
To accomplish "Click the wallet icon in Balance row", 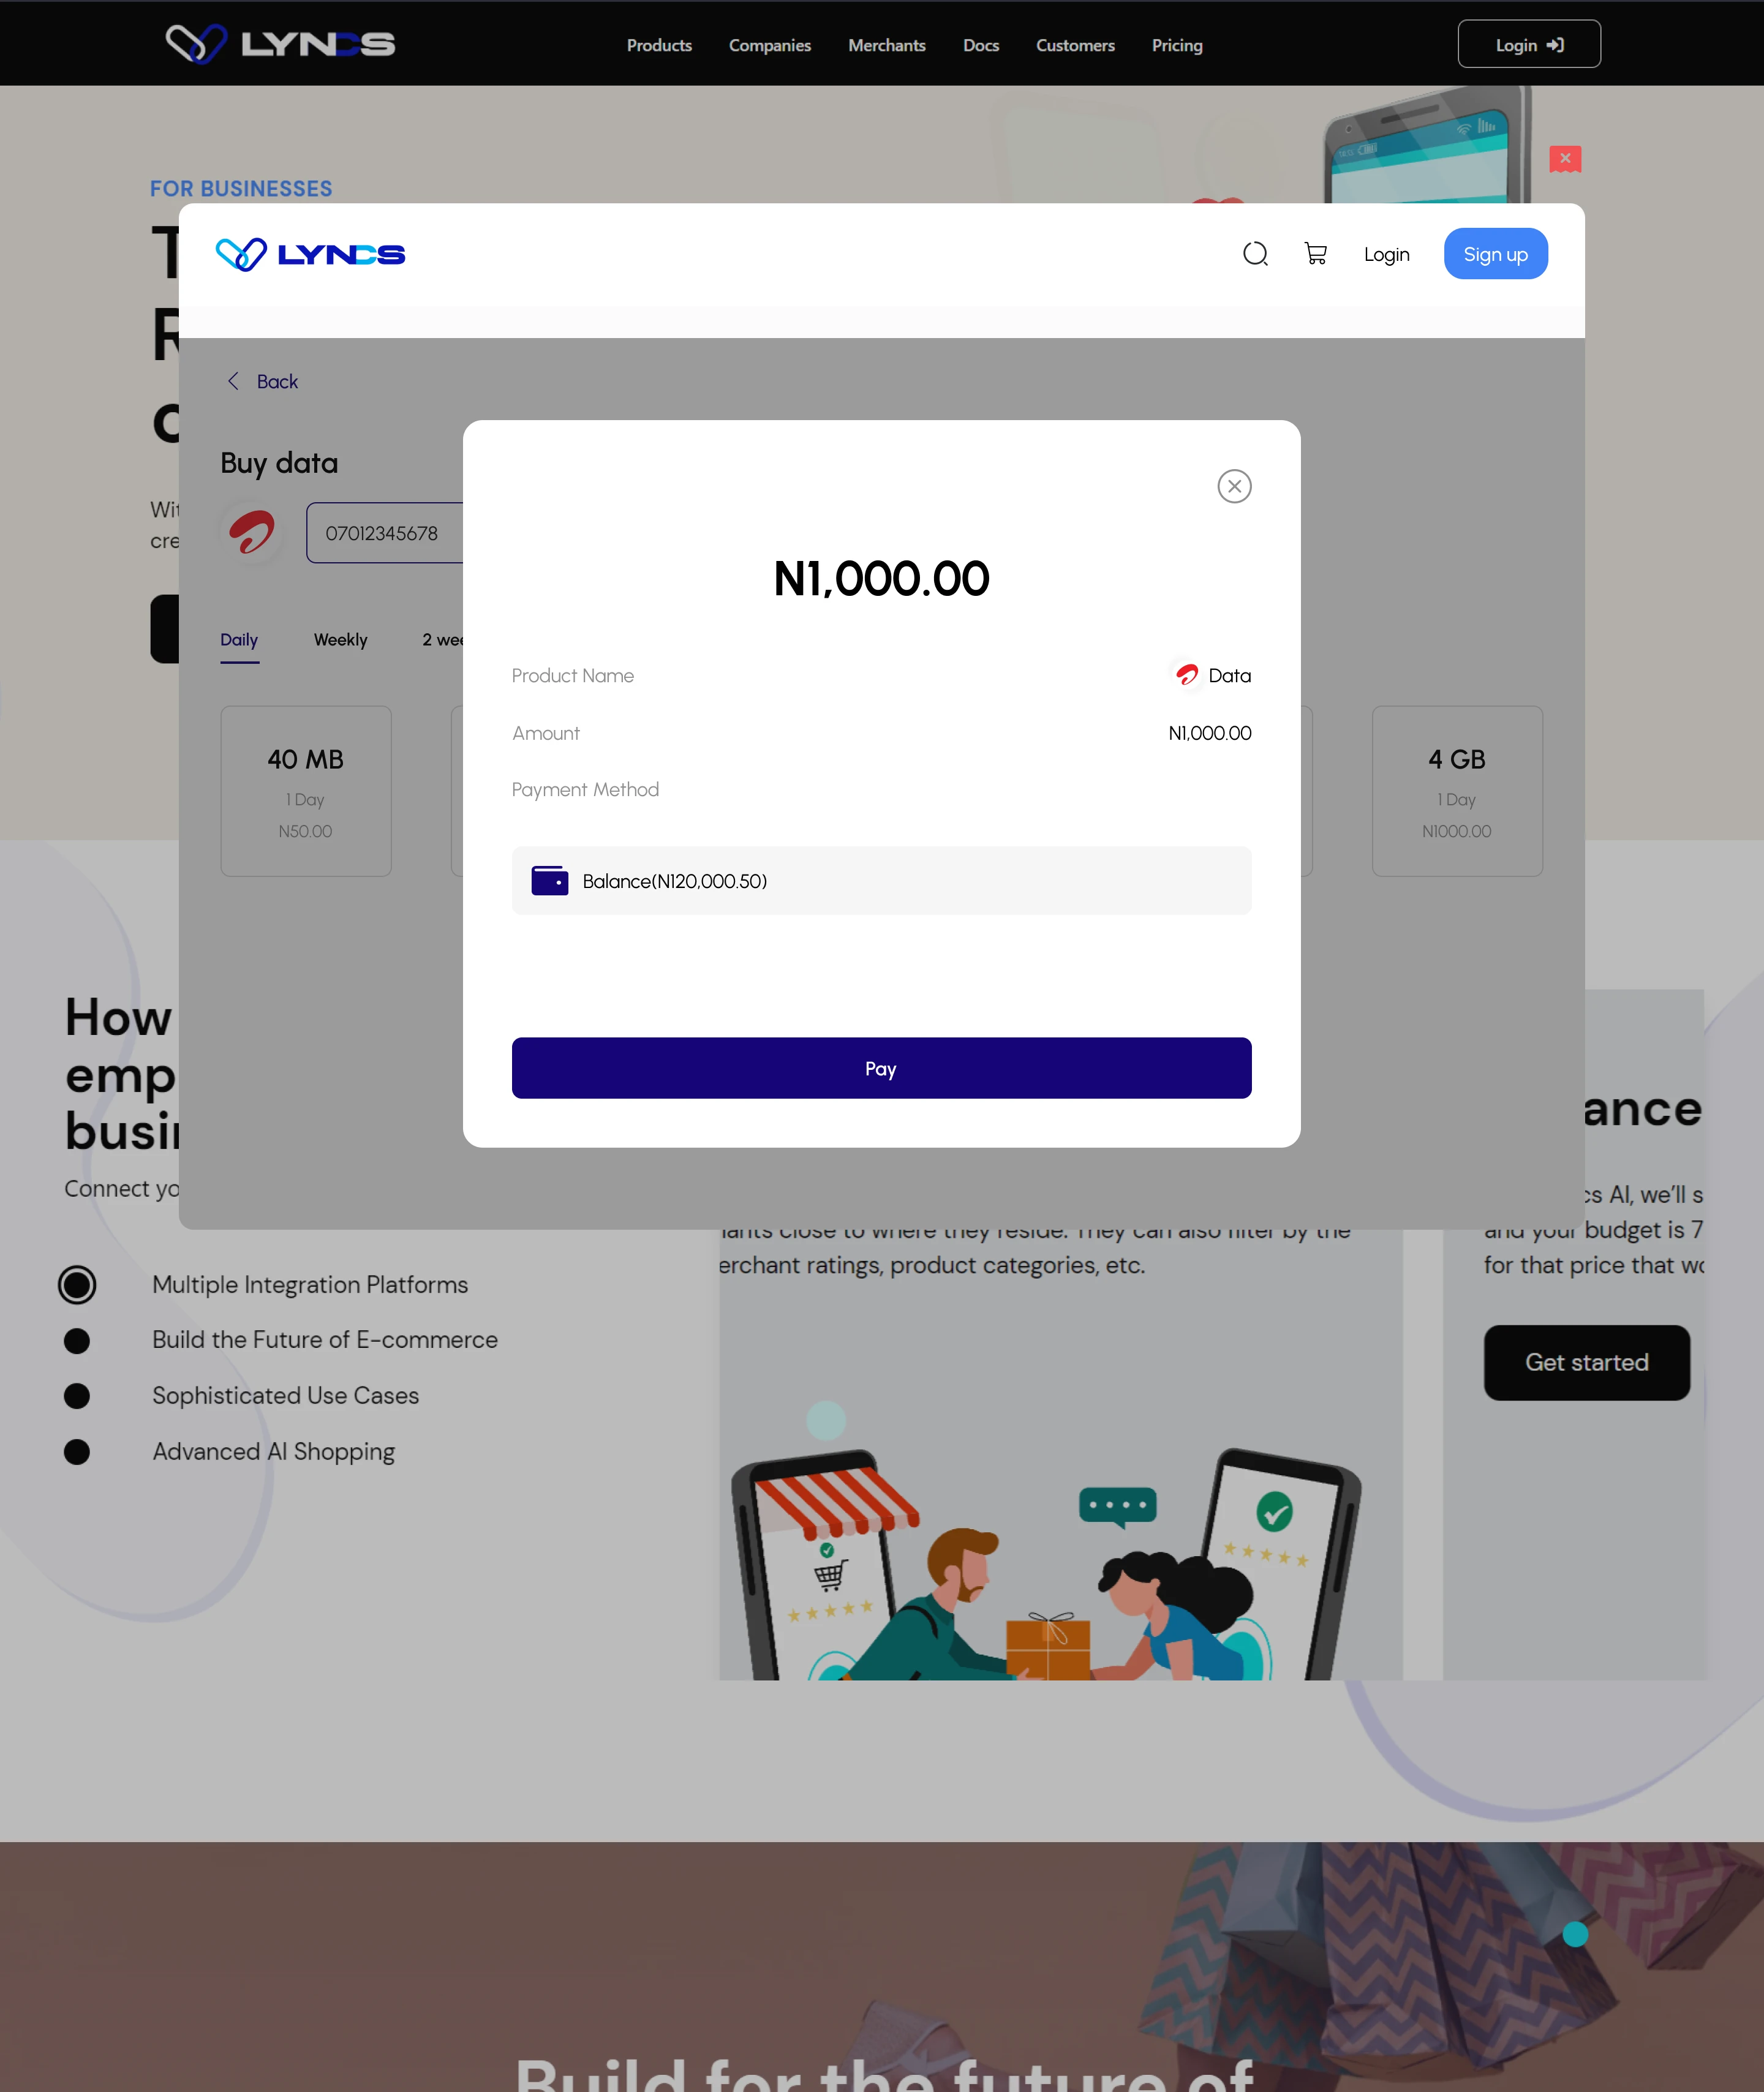I will tap(549, 880).
